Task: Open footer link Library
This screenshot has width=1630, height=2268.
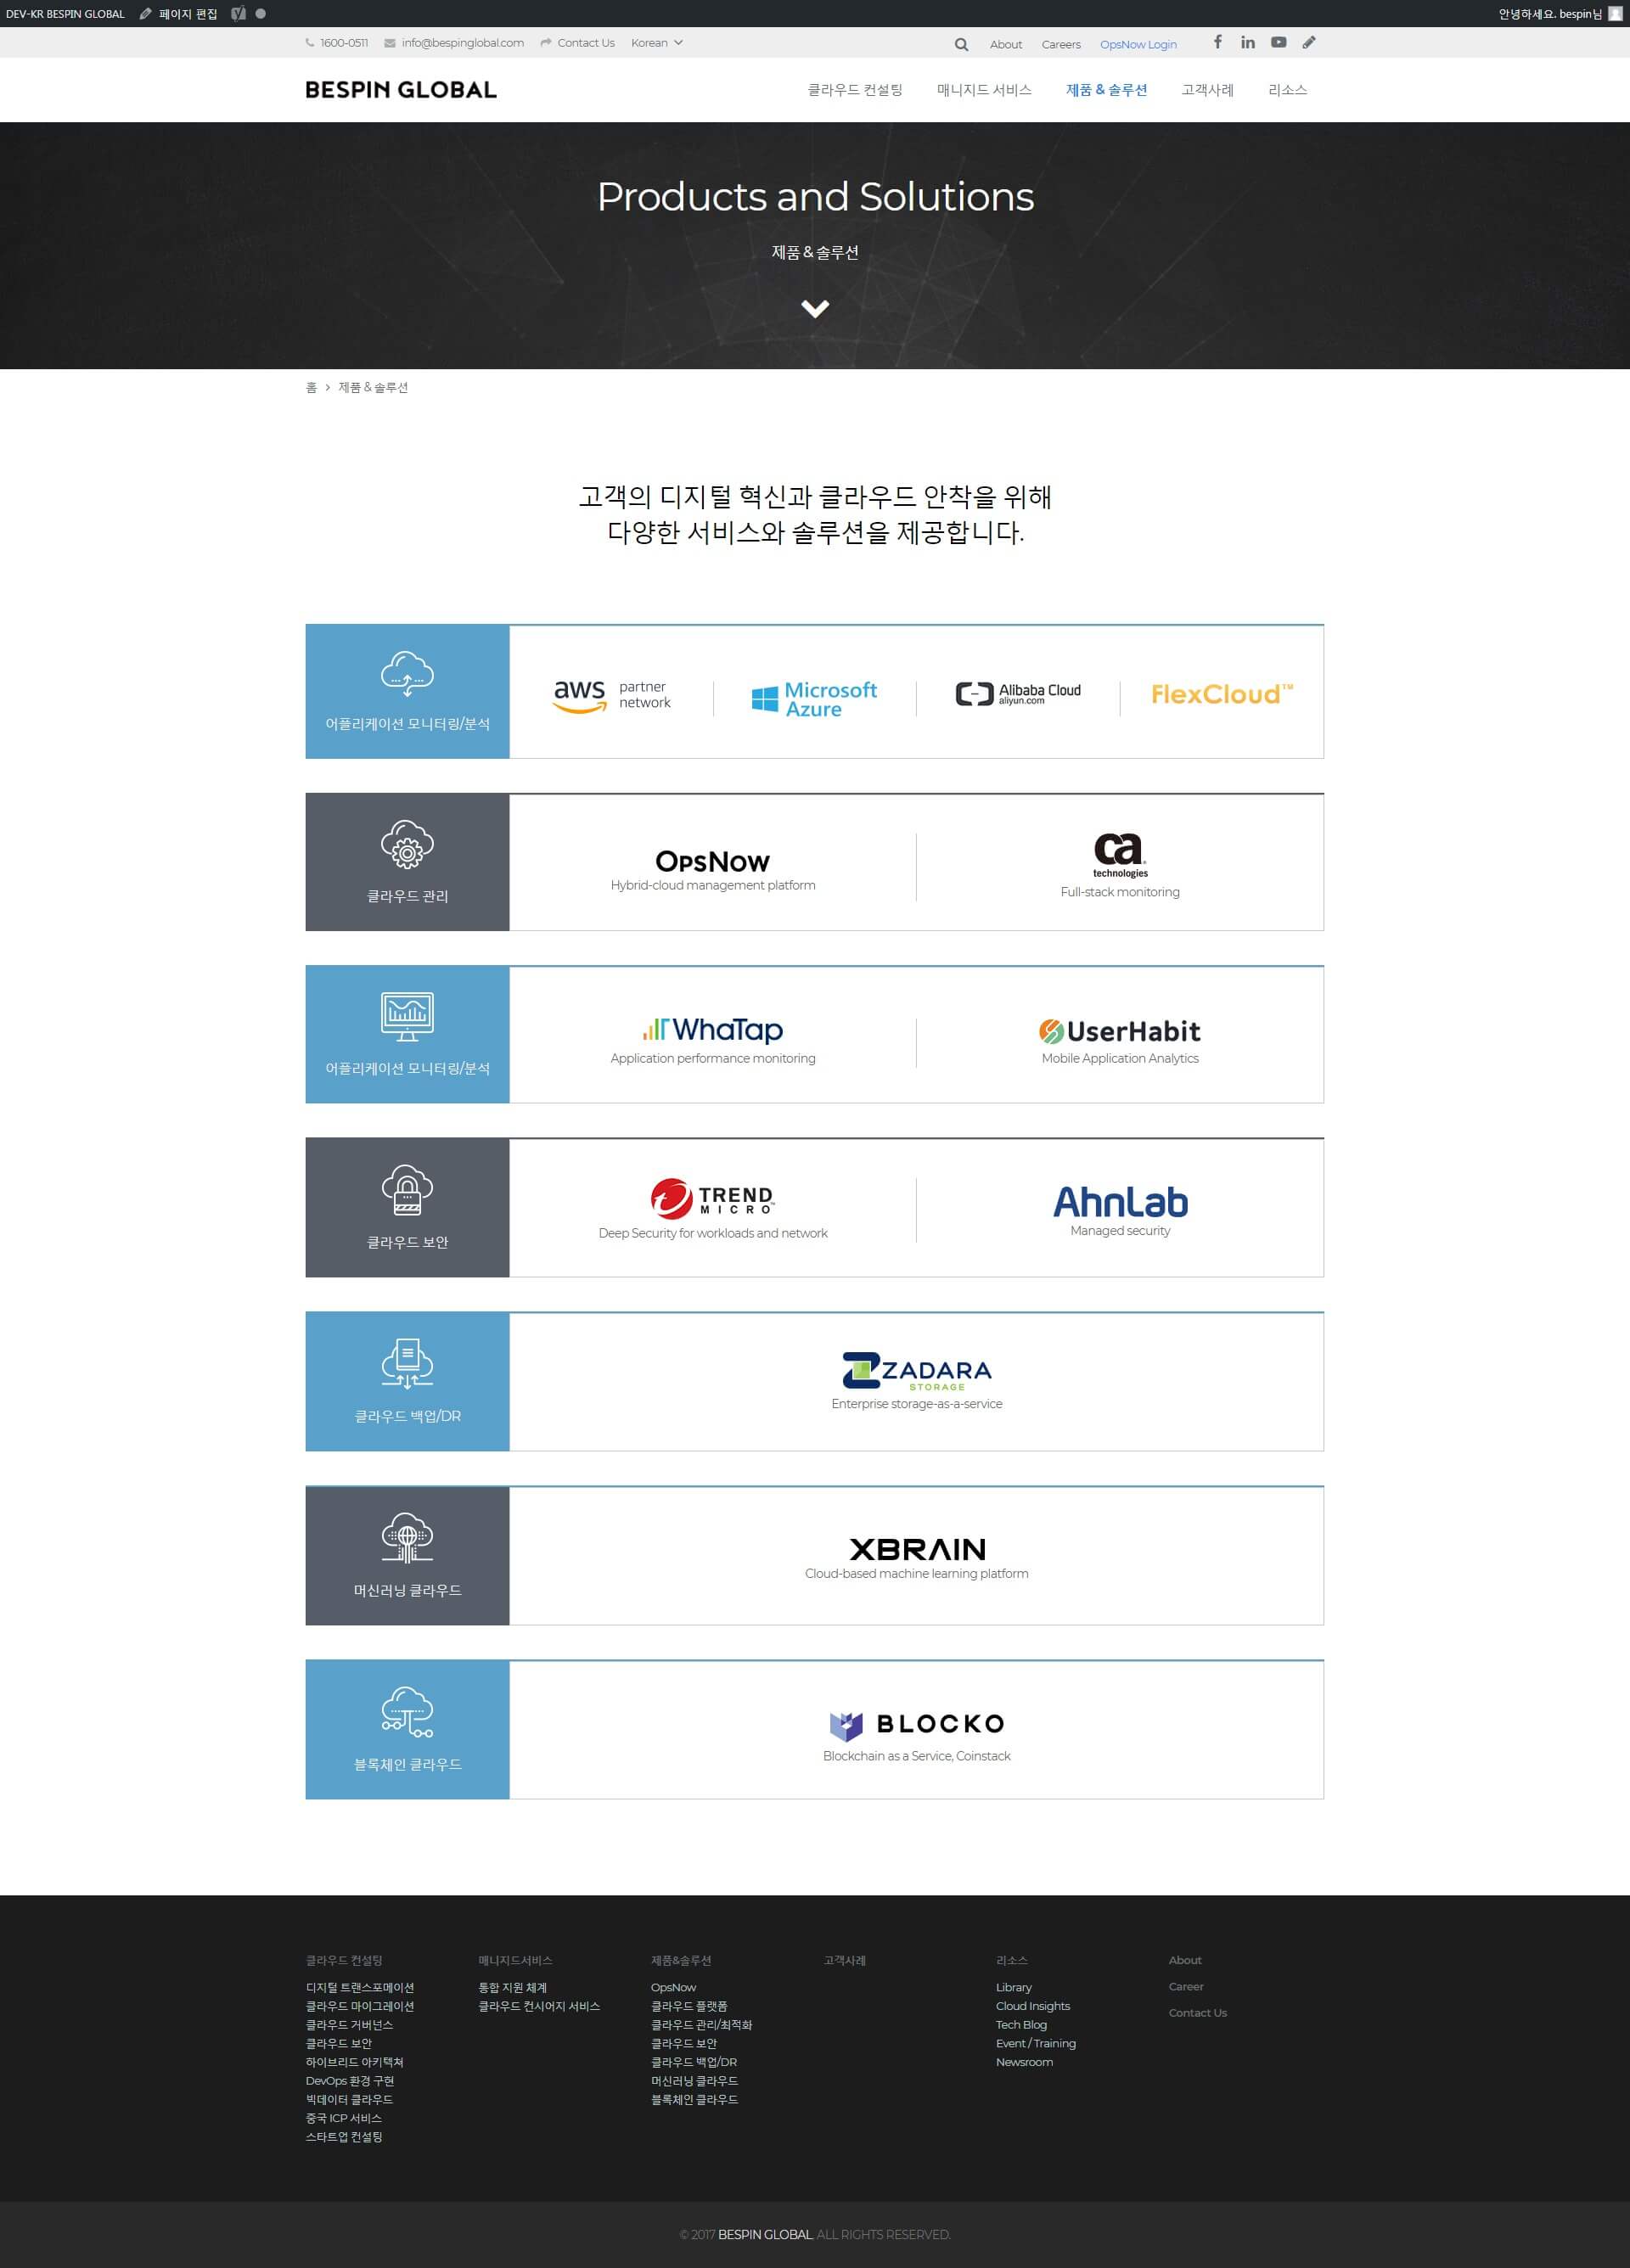Action: (x=1013, y=1987)
